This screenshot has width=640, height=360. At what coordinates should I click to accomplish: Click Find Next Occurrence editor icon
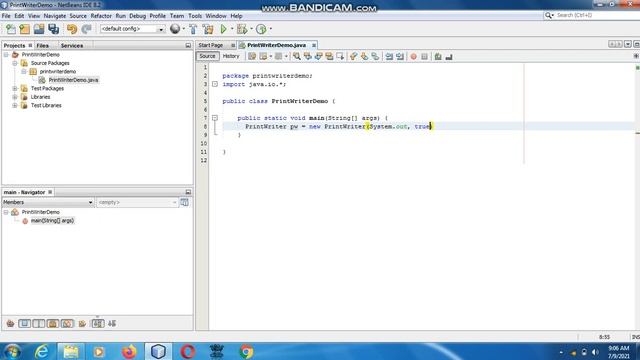(x=318, y=56)
